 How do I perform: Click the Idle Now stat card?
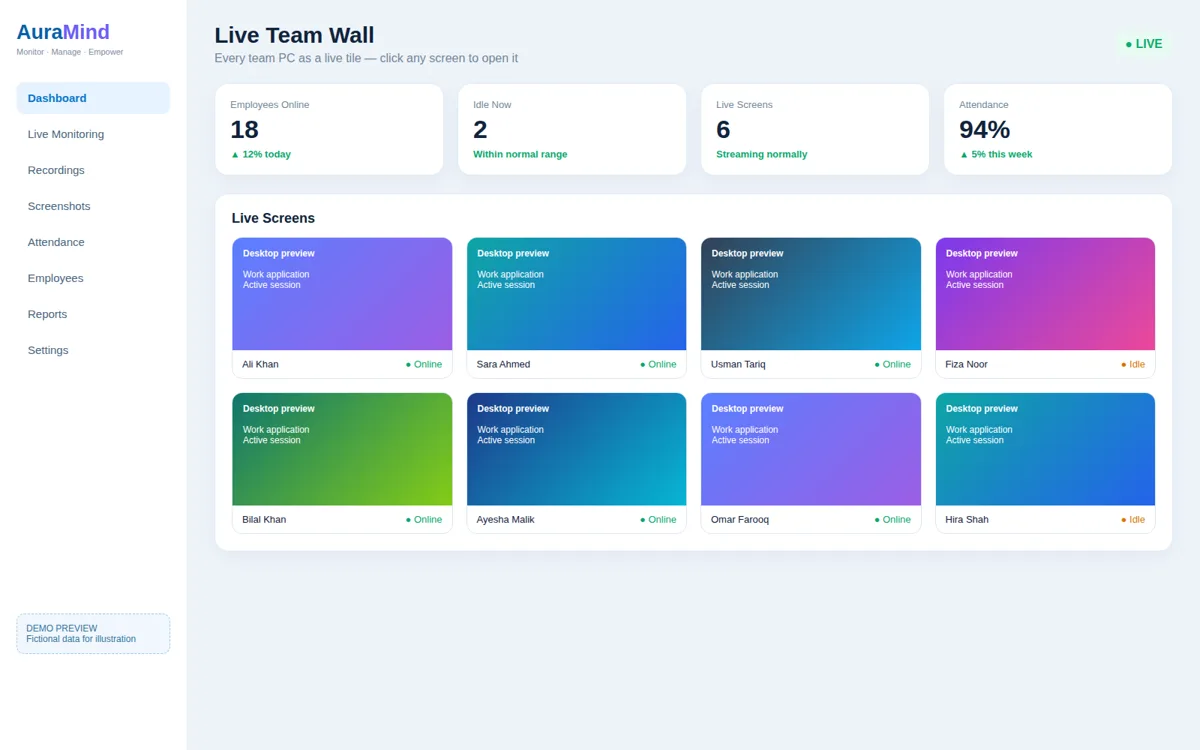(x=572, y=129)
